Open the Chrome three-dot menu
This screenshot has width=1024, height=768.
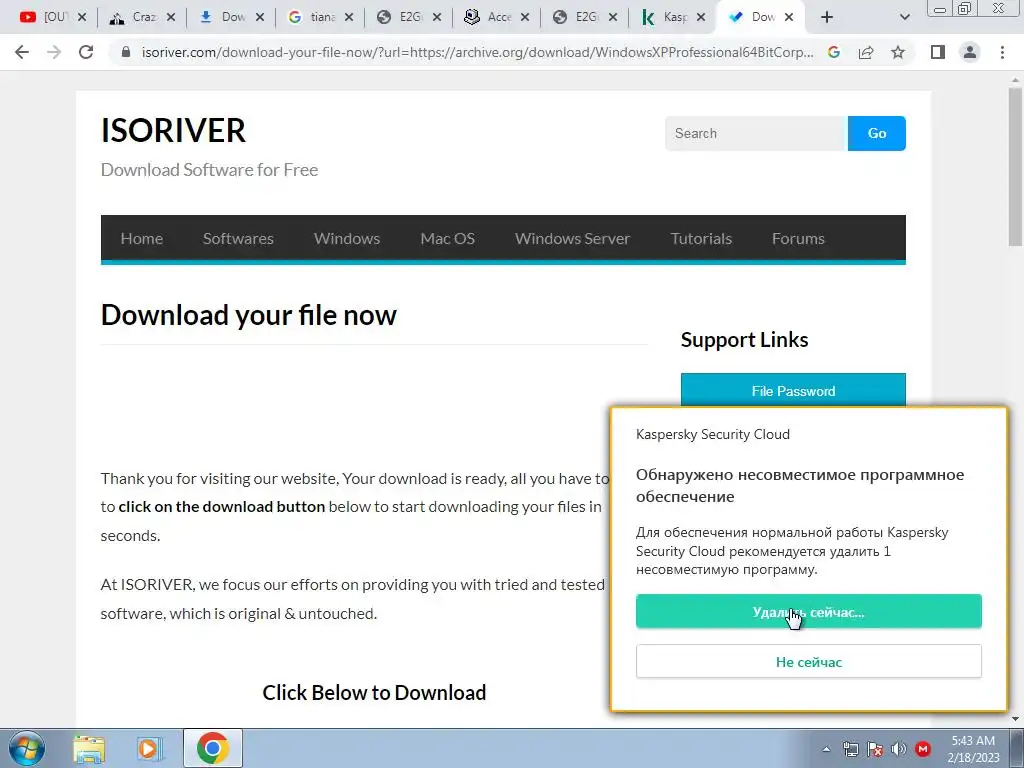coord(1002,52)
